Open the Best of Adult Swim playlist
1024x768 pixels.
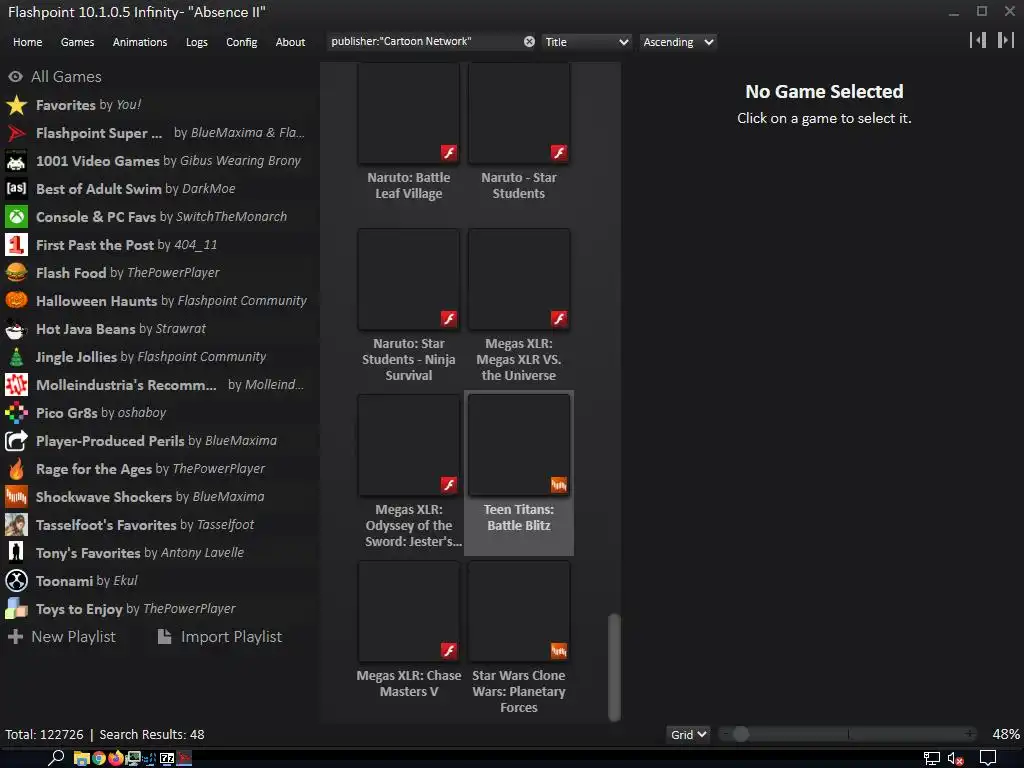[157, 189]
